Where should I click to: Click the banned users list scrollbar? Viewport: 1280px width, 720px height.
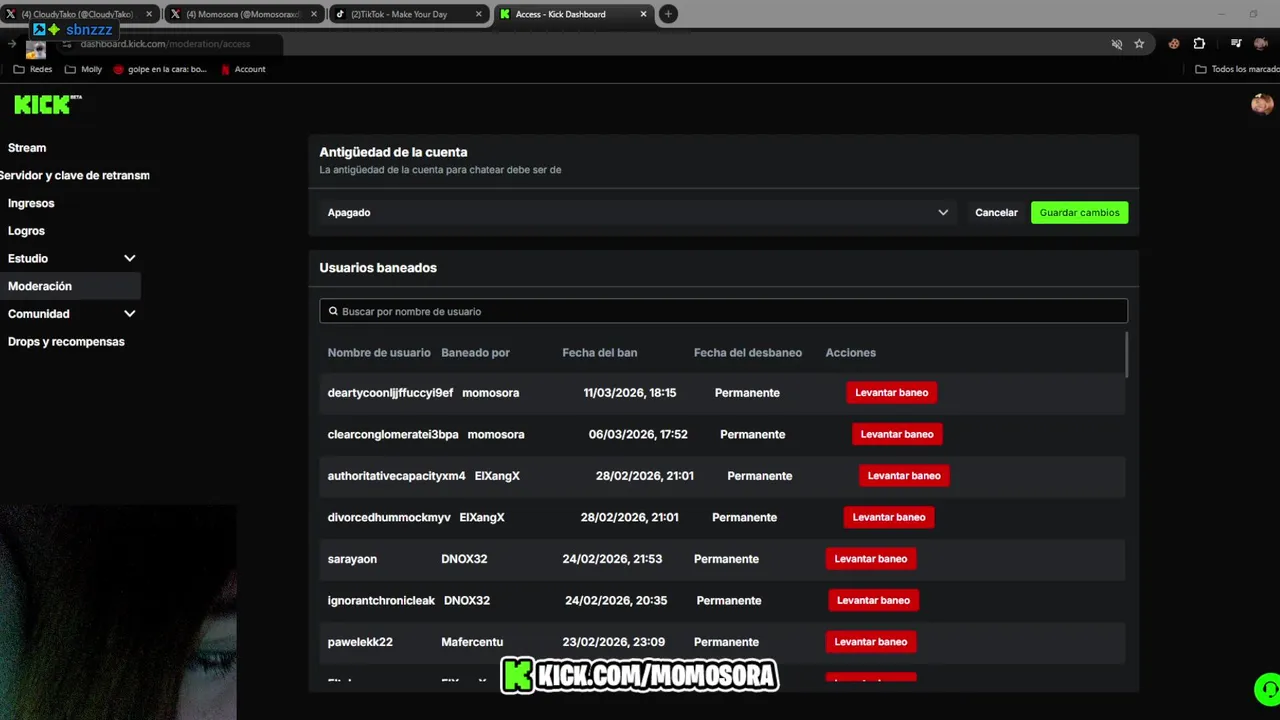[1126, 355]
